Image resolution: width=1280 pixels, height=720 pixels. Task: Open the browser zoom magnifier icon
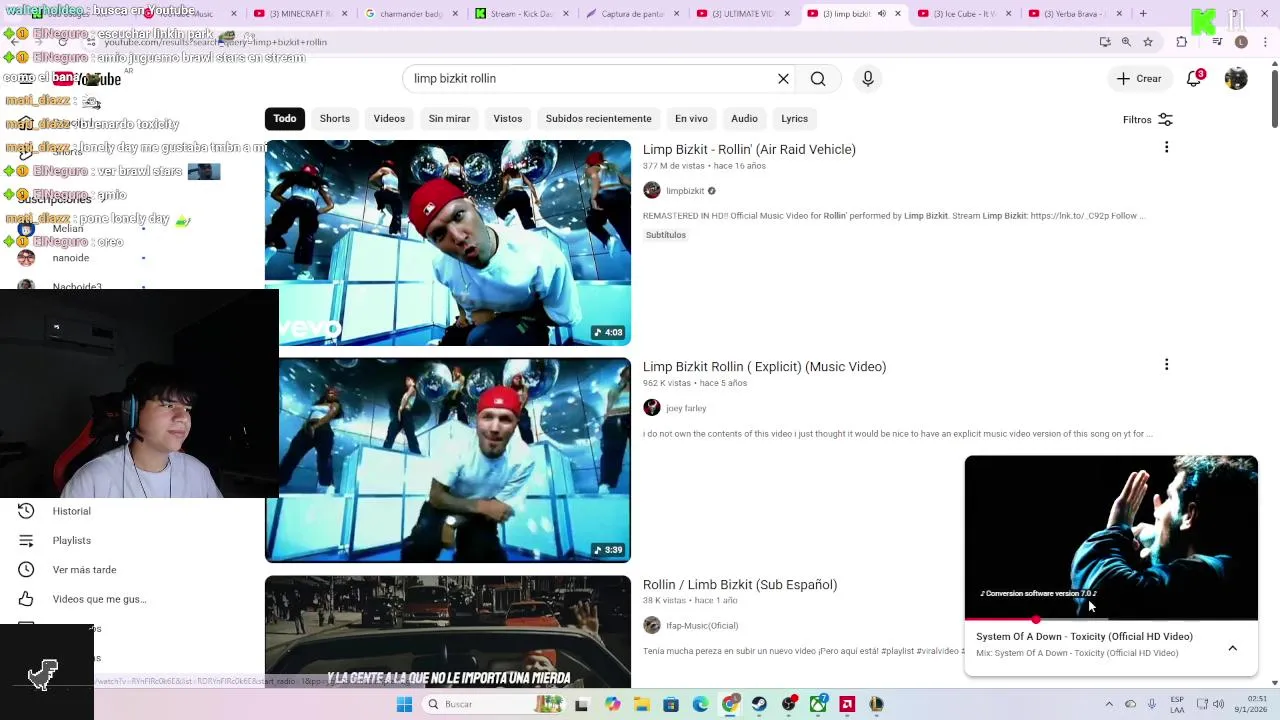pos(1126,42)
